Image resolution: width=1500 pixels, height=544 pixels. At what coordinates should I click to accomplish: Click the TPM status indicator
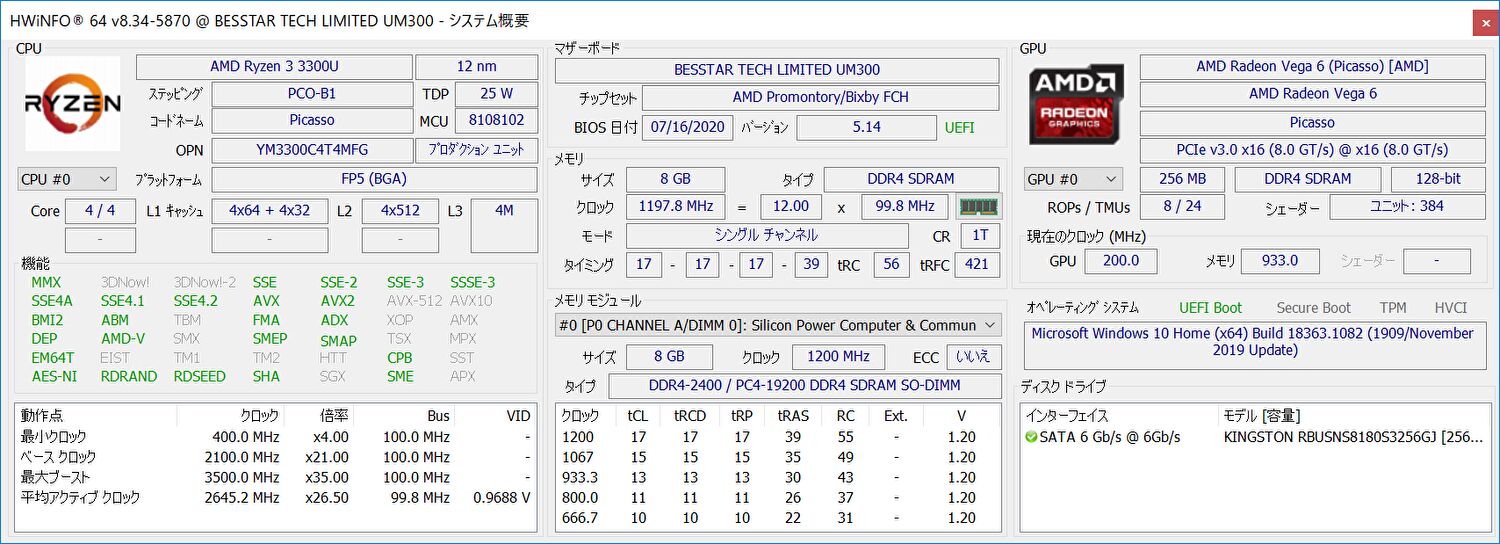pyautogui.click(x=1392, y=308)
